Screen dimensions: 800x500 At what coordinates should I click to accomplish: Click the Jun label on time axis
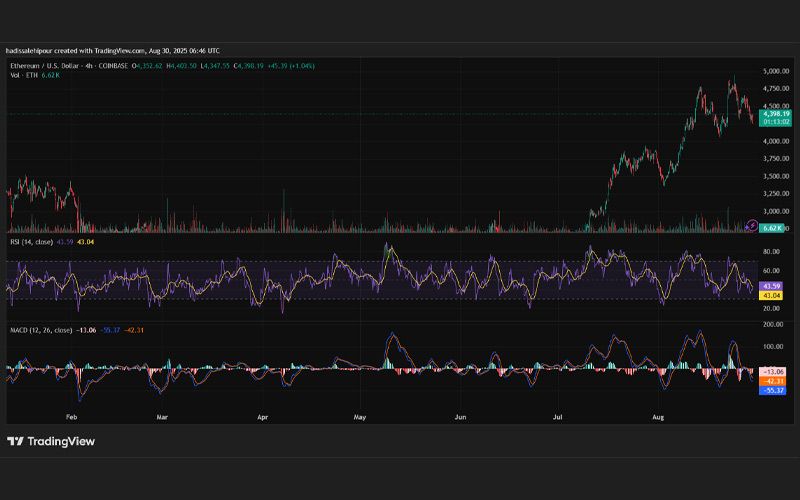click(460, 417)
